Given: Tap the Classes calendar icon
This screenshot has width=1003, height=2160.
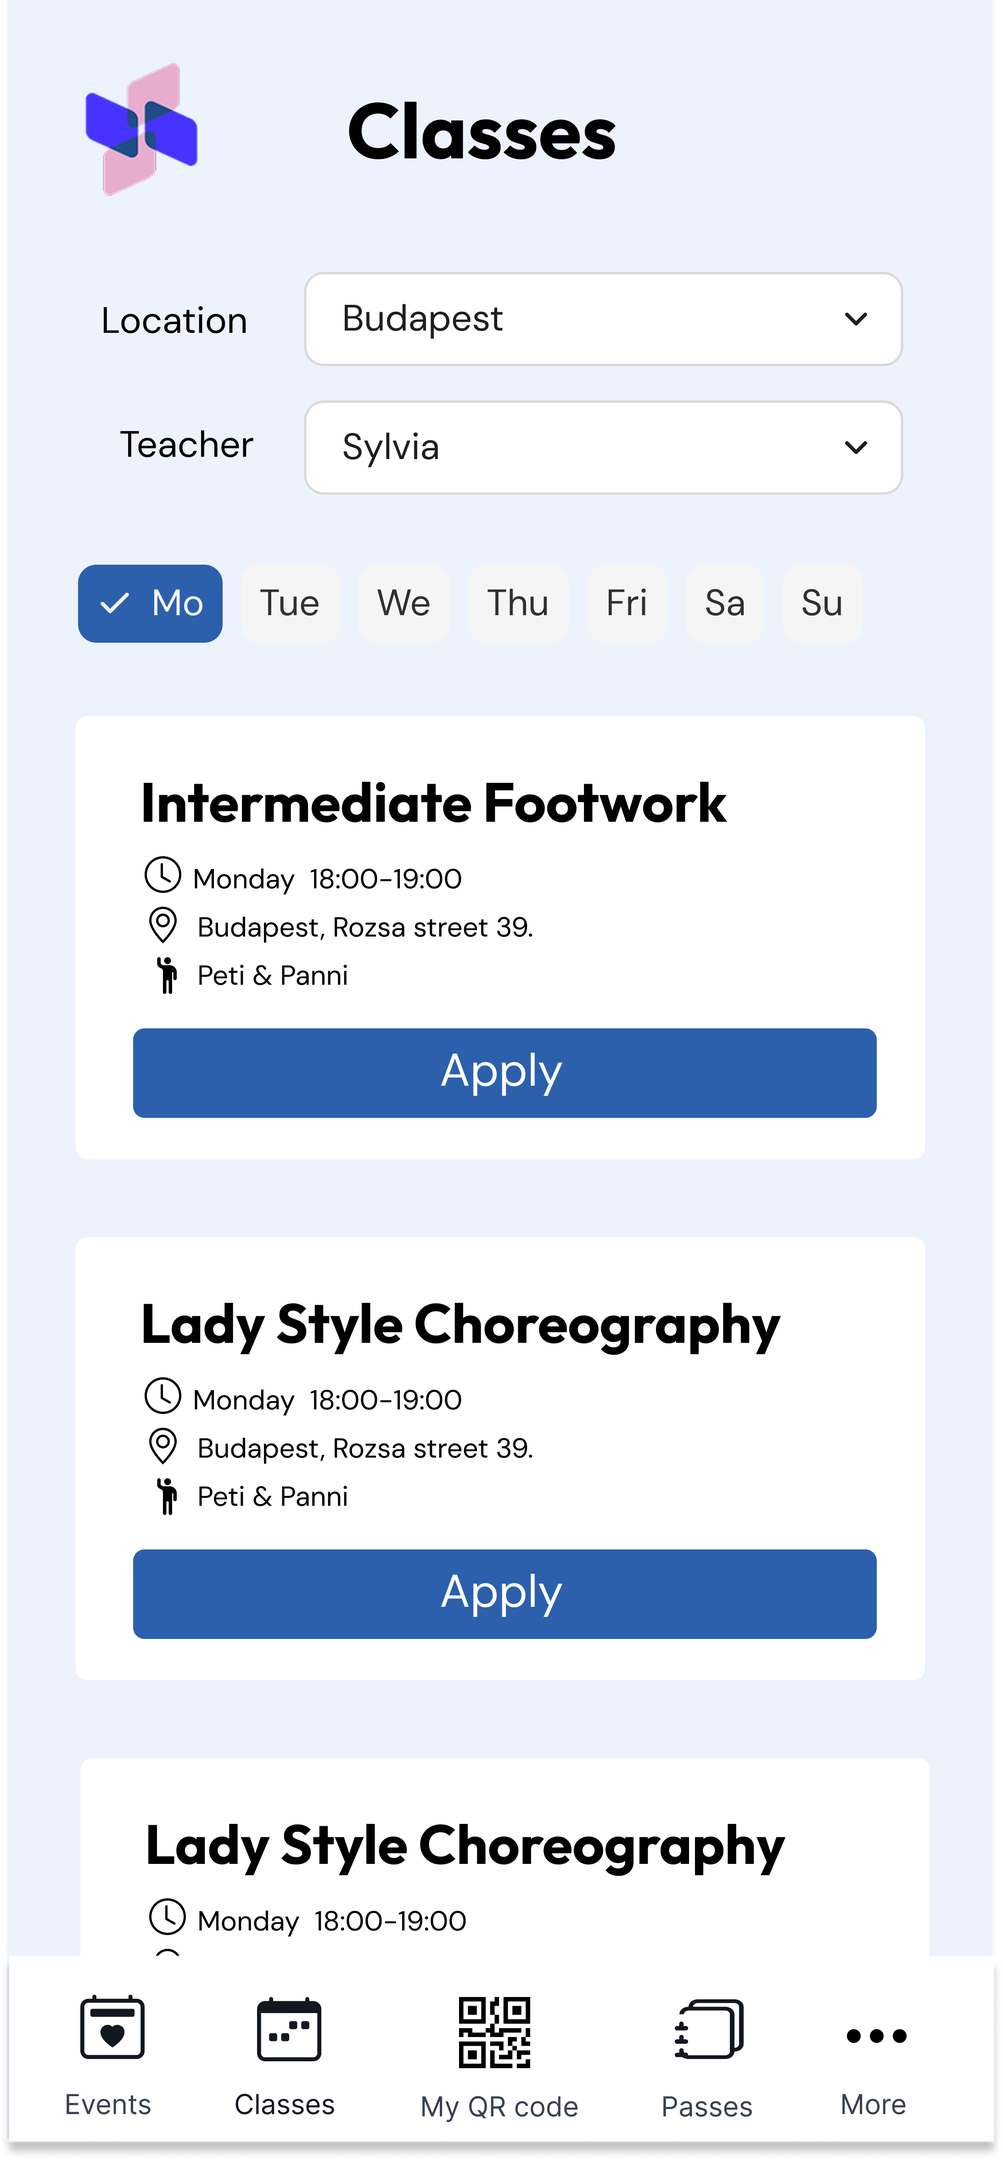Looking at the screenshot, I should pyautogui.click(x=288, y=2029).
